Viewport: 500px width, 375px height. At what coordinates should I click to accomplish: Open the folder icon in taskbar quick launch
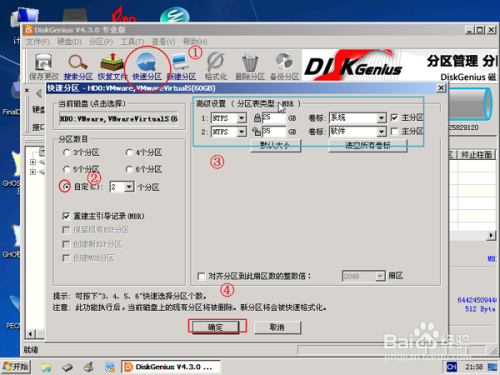[x=46, y=367]
